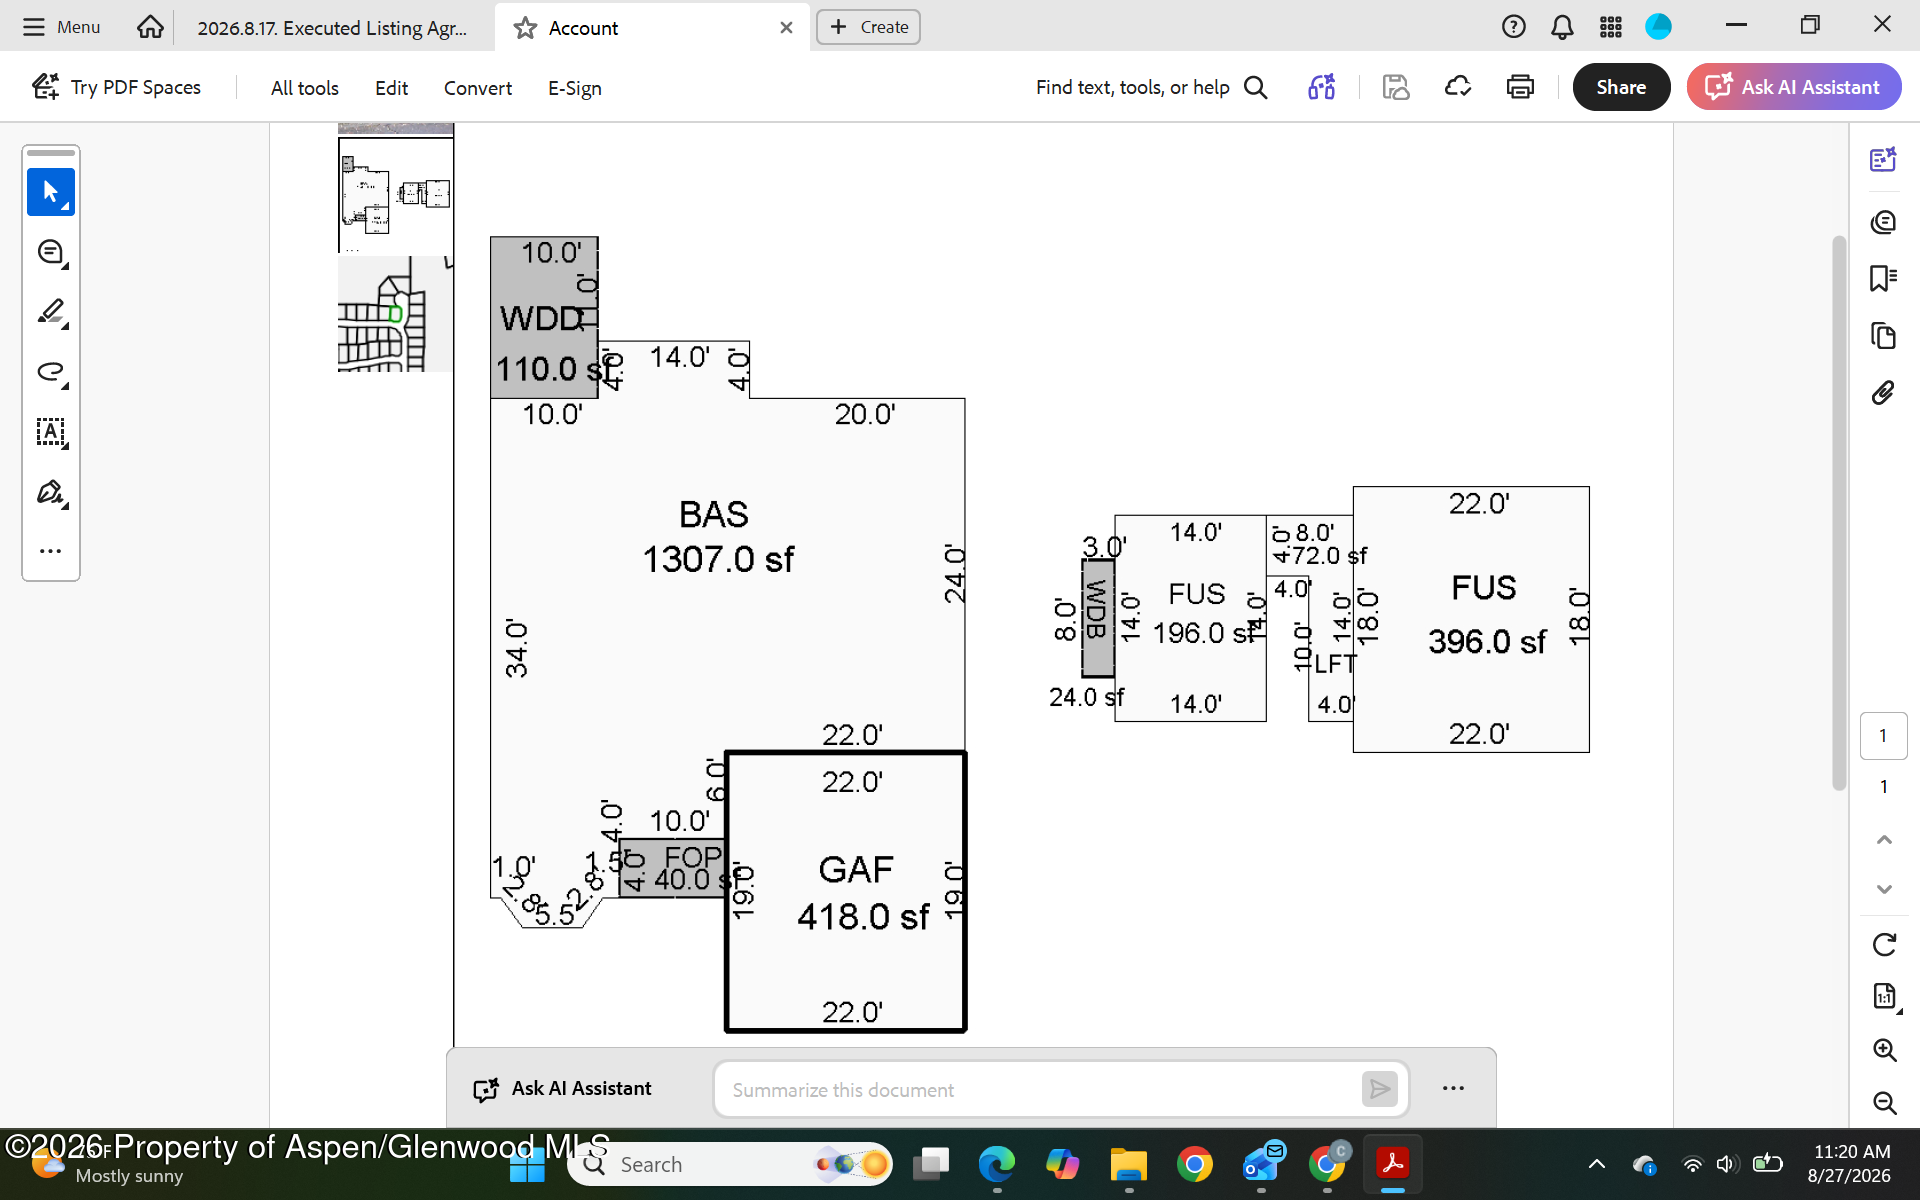Send the AI Assistant prompt

click(x=1380, y=1089)
